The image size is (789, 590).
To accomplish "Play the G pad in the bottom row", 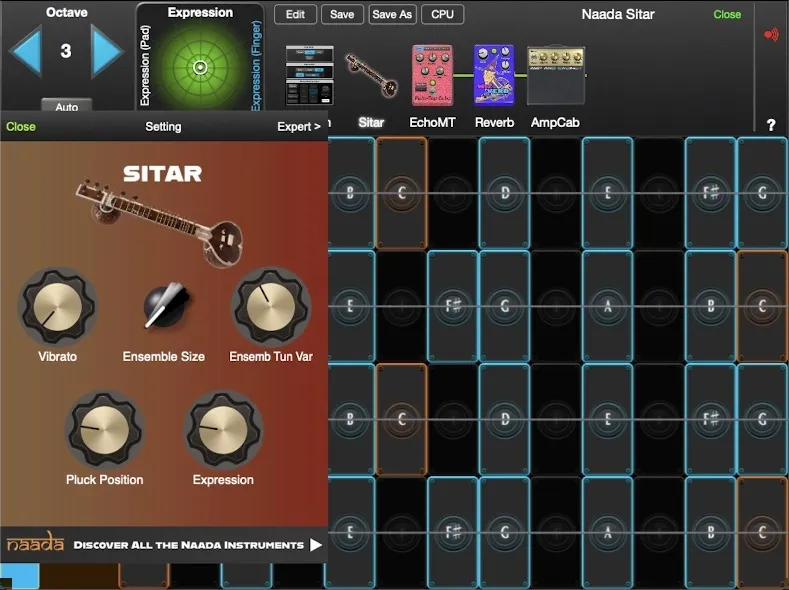I will click(x=505, y=533).
